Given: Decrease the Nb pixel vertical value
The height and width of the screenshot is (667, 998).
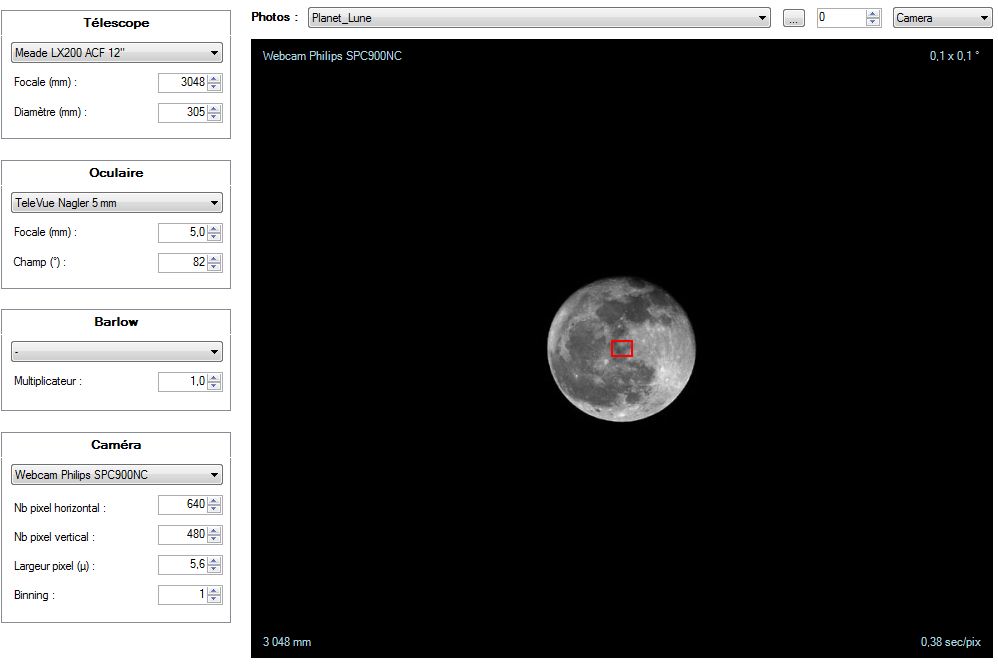Looking at the screenshot, I should pyautogui.click(x=214, y=539).
